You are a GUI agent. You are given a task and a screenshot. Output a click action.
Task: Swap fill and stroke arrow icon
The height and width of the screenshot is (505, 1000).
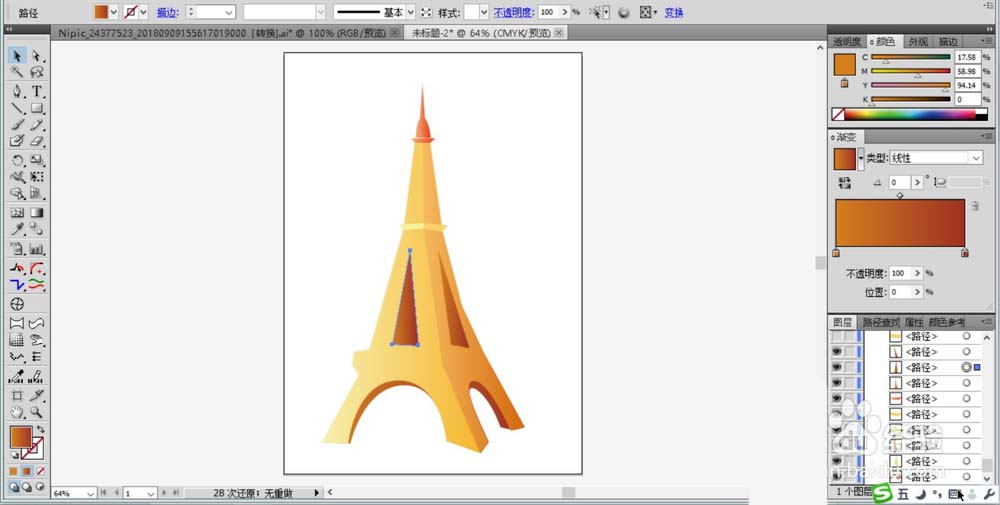click(41, 429)
